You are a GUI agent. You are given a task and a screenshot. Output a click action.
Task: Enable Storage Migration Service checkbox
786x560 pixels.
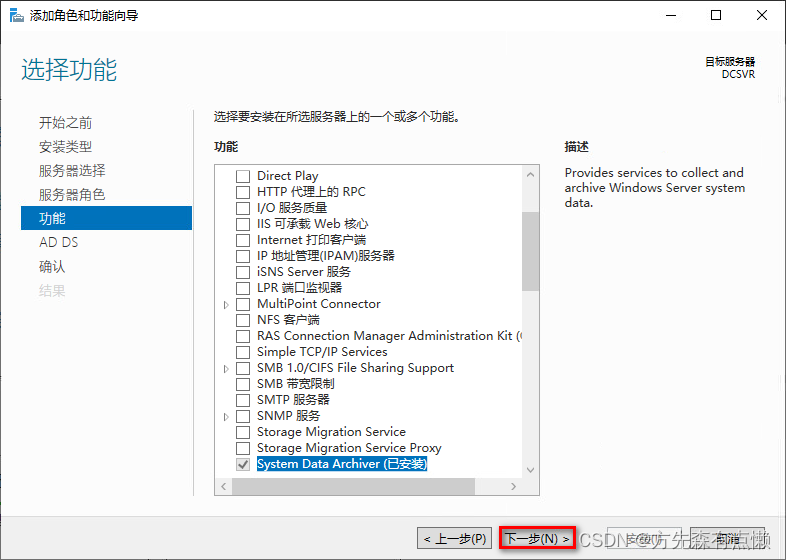[x=243, y=432]
